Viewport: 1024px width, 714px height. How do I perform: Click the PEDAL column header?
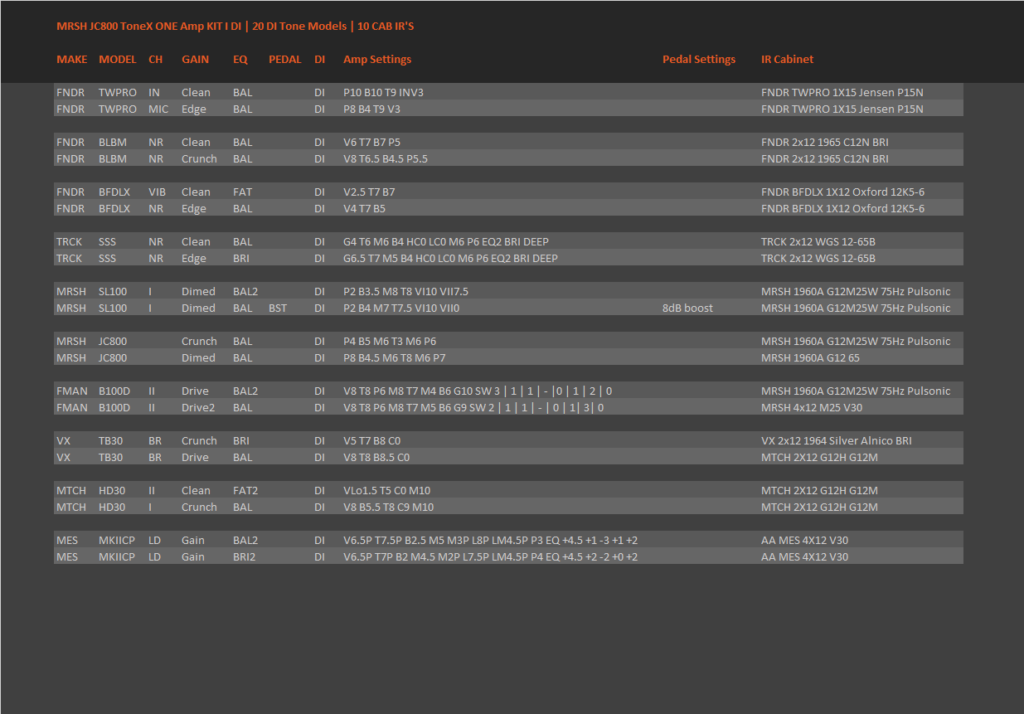point(285,59)
